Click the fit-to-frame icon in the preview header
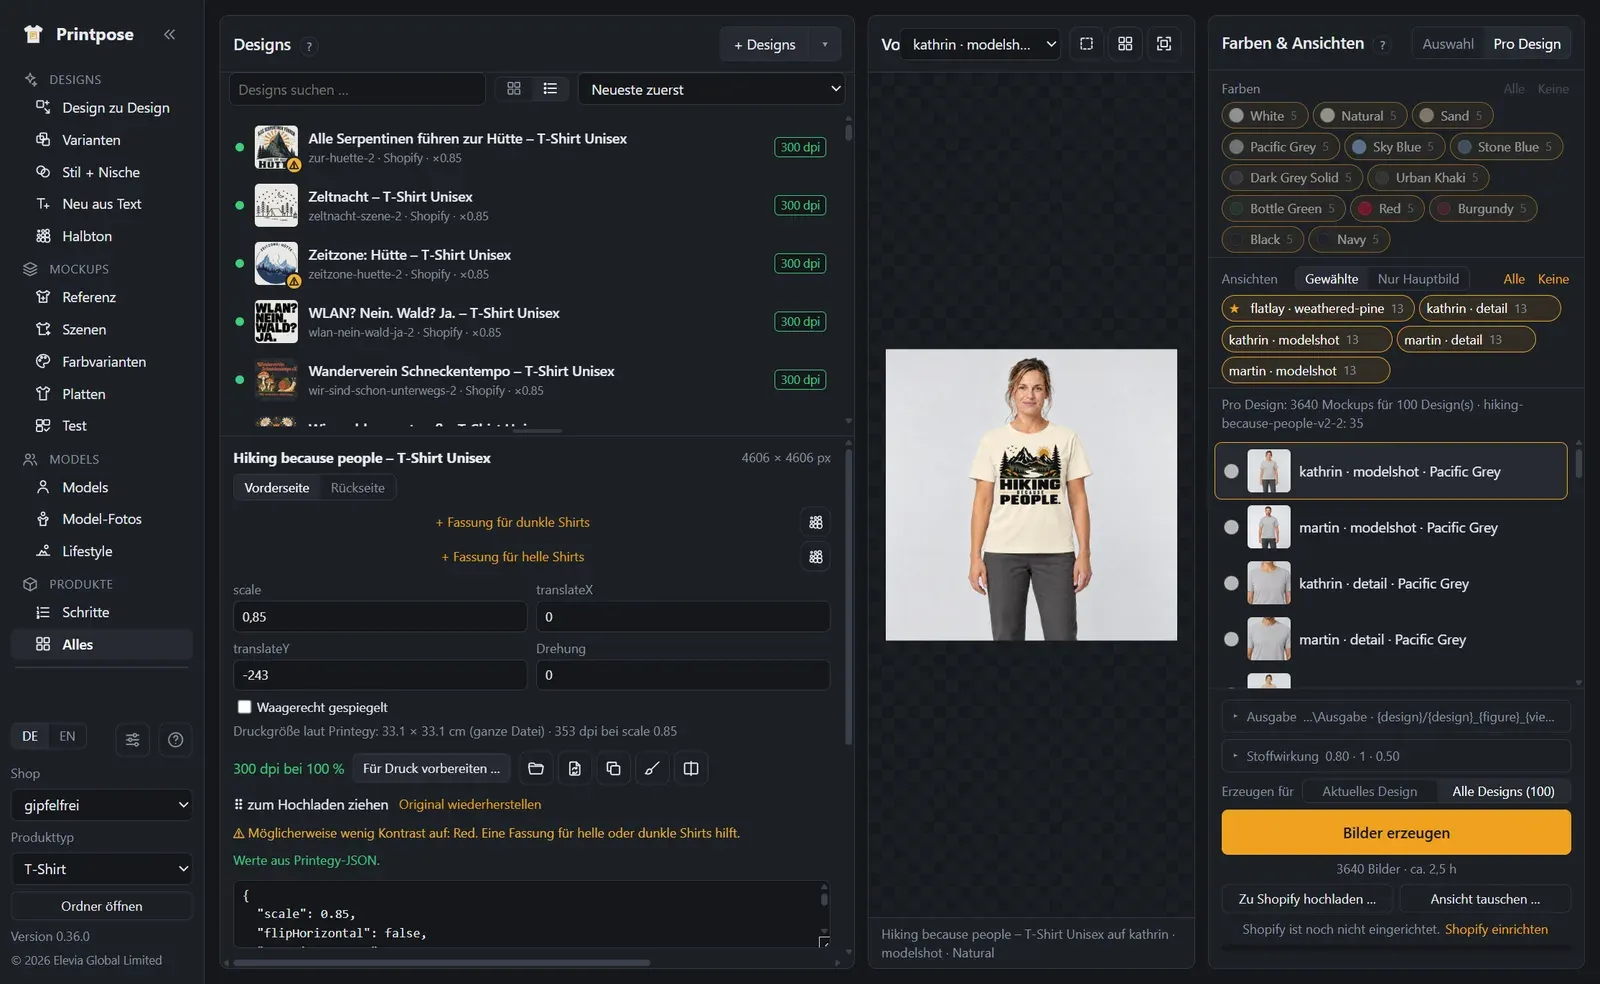This screenshot has height=984, width=1600. 1164,44
